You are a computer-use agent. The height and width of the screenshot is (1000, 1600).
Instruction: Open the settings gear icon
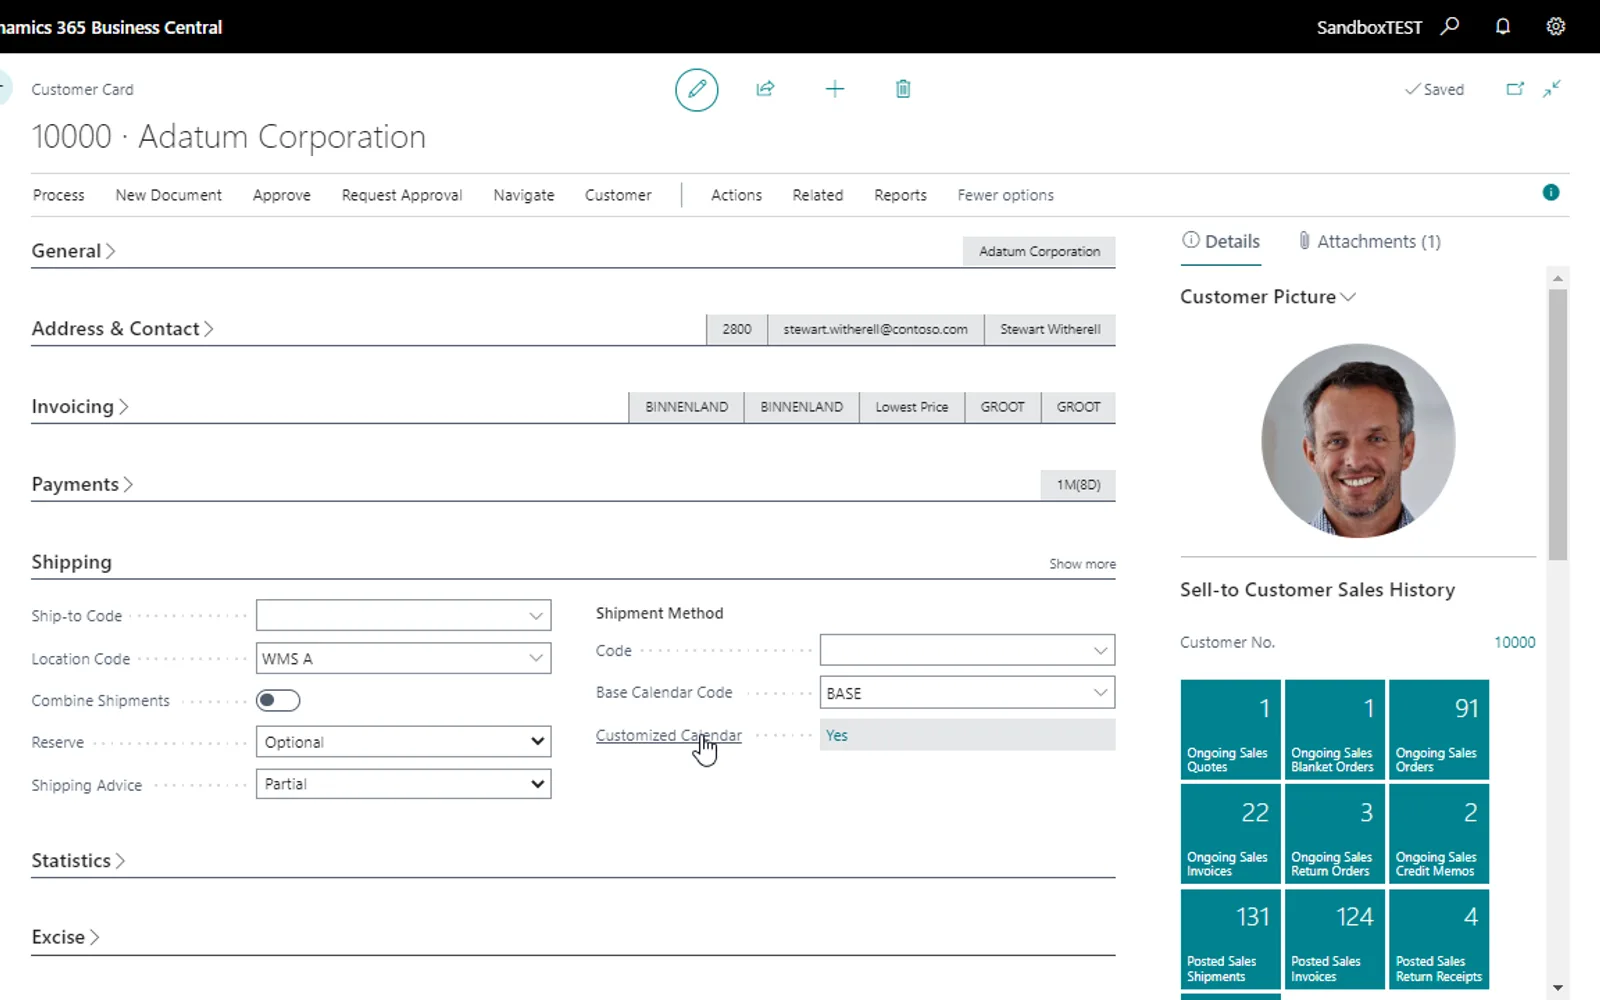1556,27
